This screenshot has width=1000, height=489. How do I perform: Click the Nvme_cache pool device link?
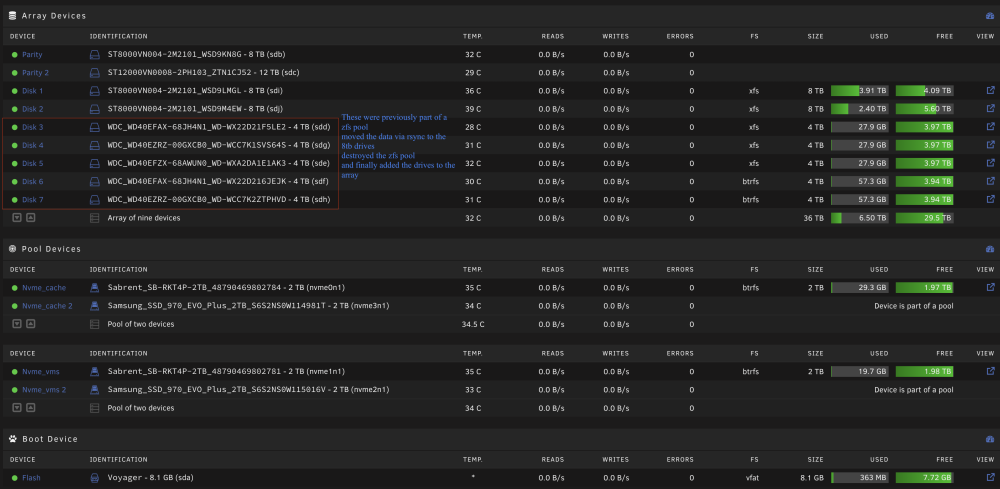pyautogui.click(x=43, y=288)
